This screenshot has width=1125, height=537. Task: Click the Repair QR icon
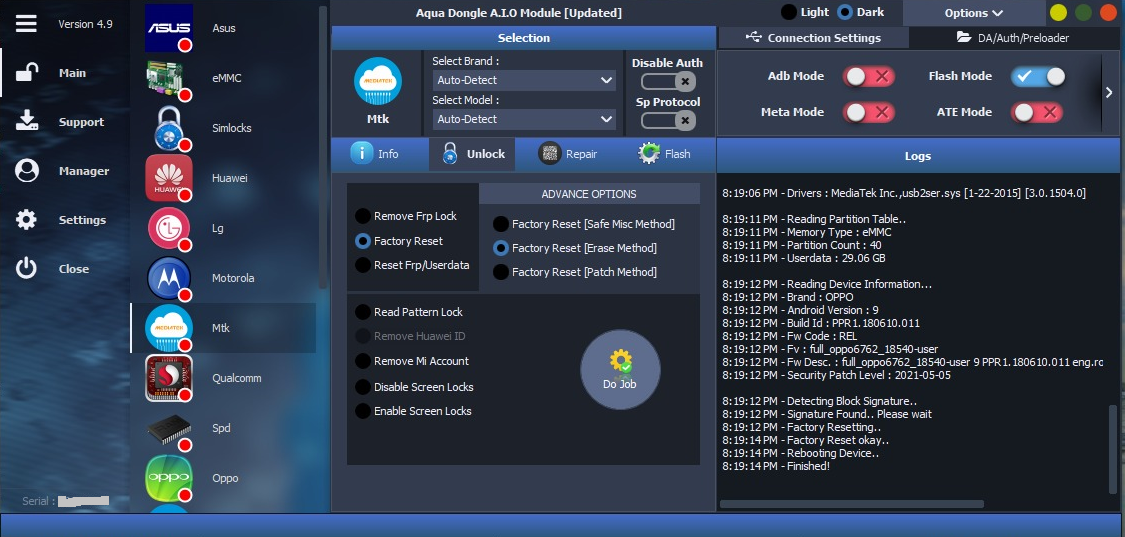[x=550, y=154]
